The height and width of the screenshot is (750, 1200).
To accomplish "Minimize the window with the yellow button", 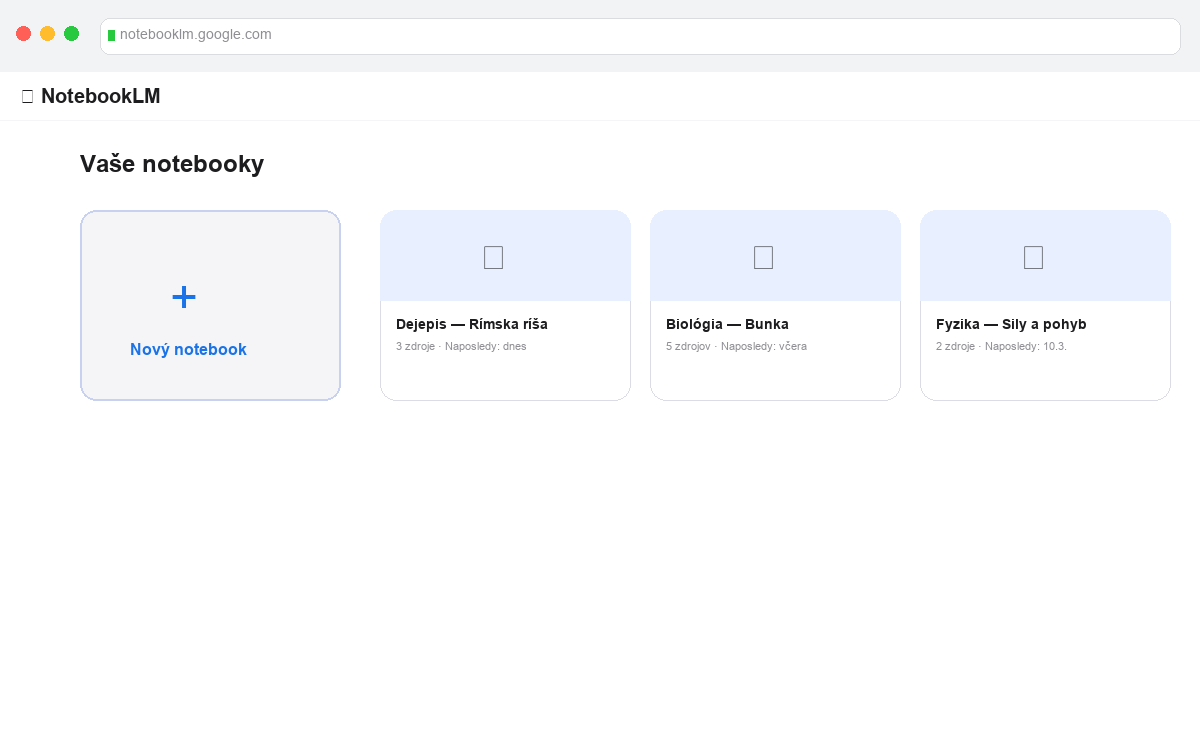I will tap(48, 34).
